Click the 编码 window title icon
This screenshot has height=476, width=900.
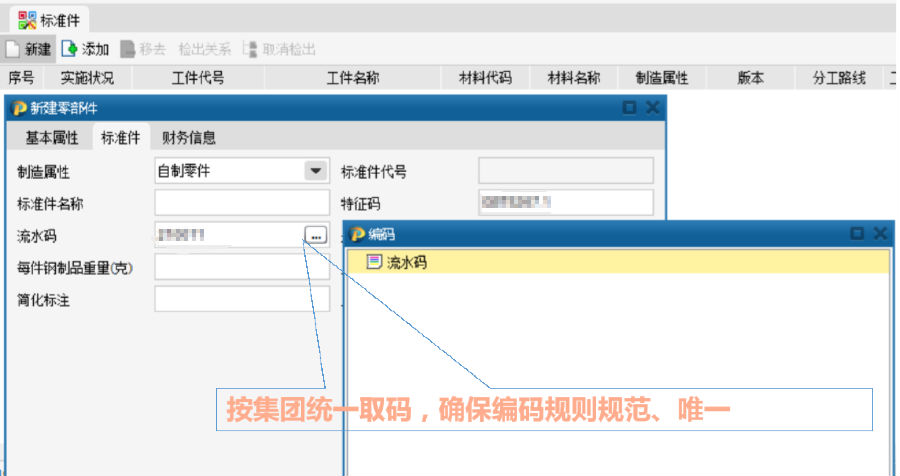[358, 234]
